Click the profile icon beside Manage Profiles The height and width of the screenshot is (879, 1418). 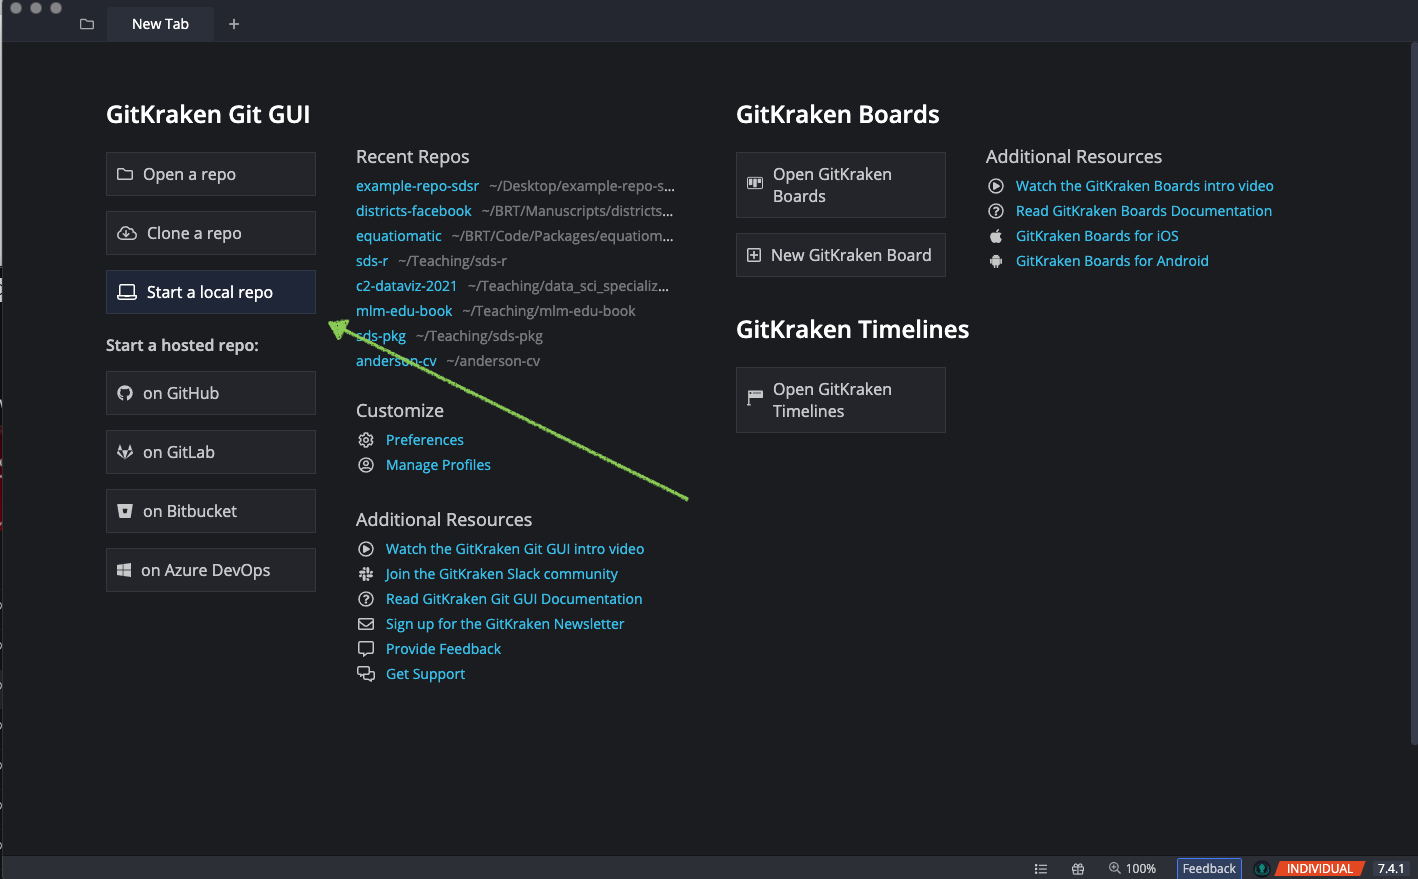pos(366,465)
